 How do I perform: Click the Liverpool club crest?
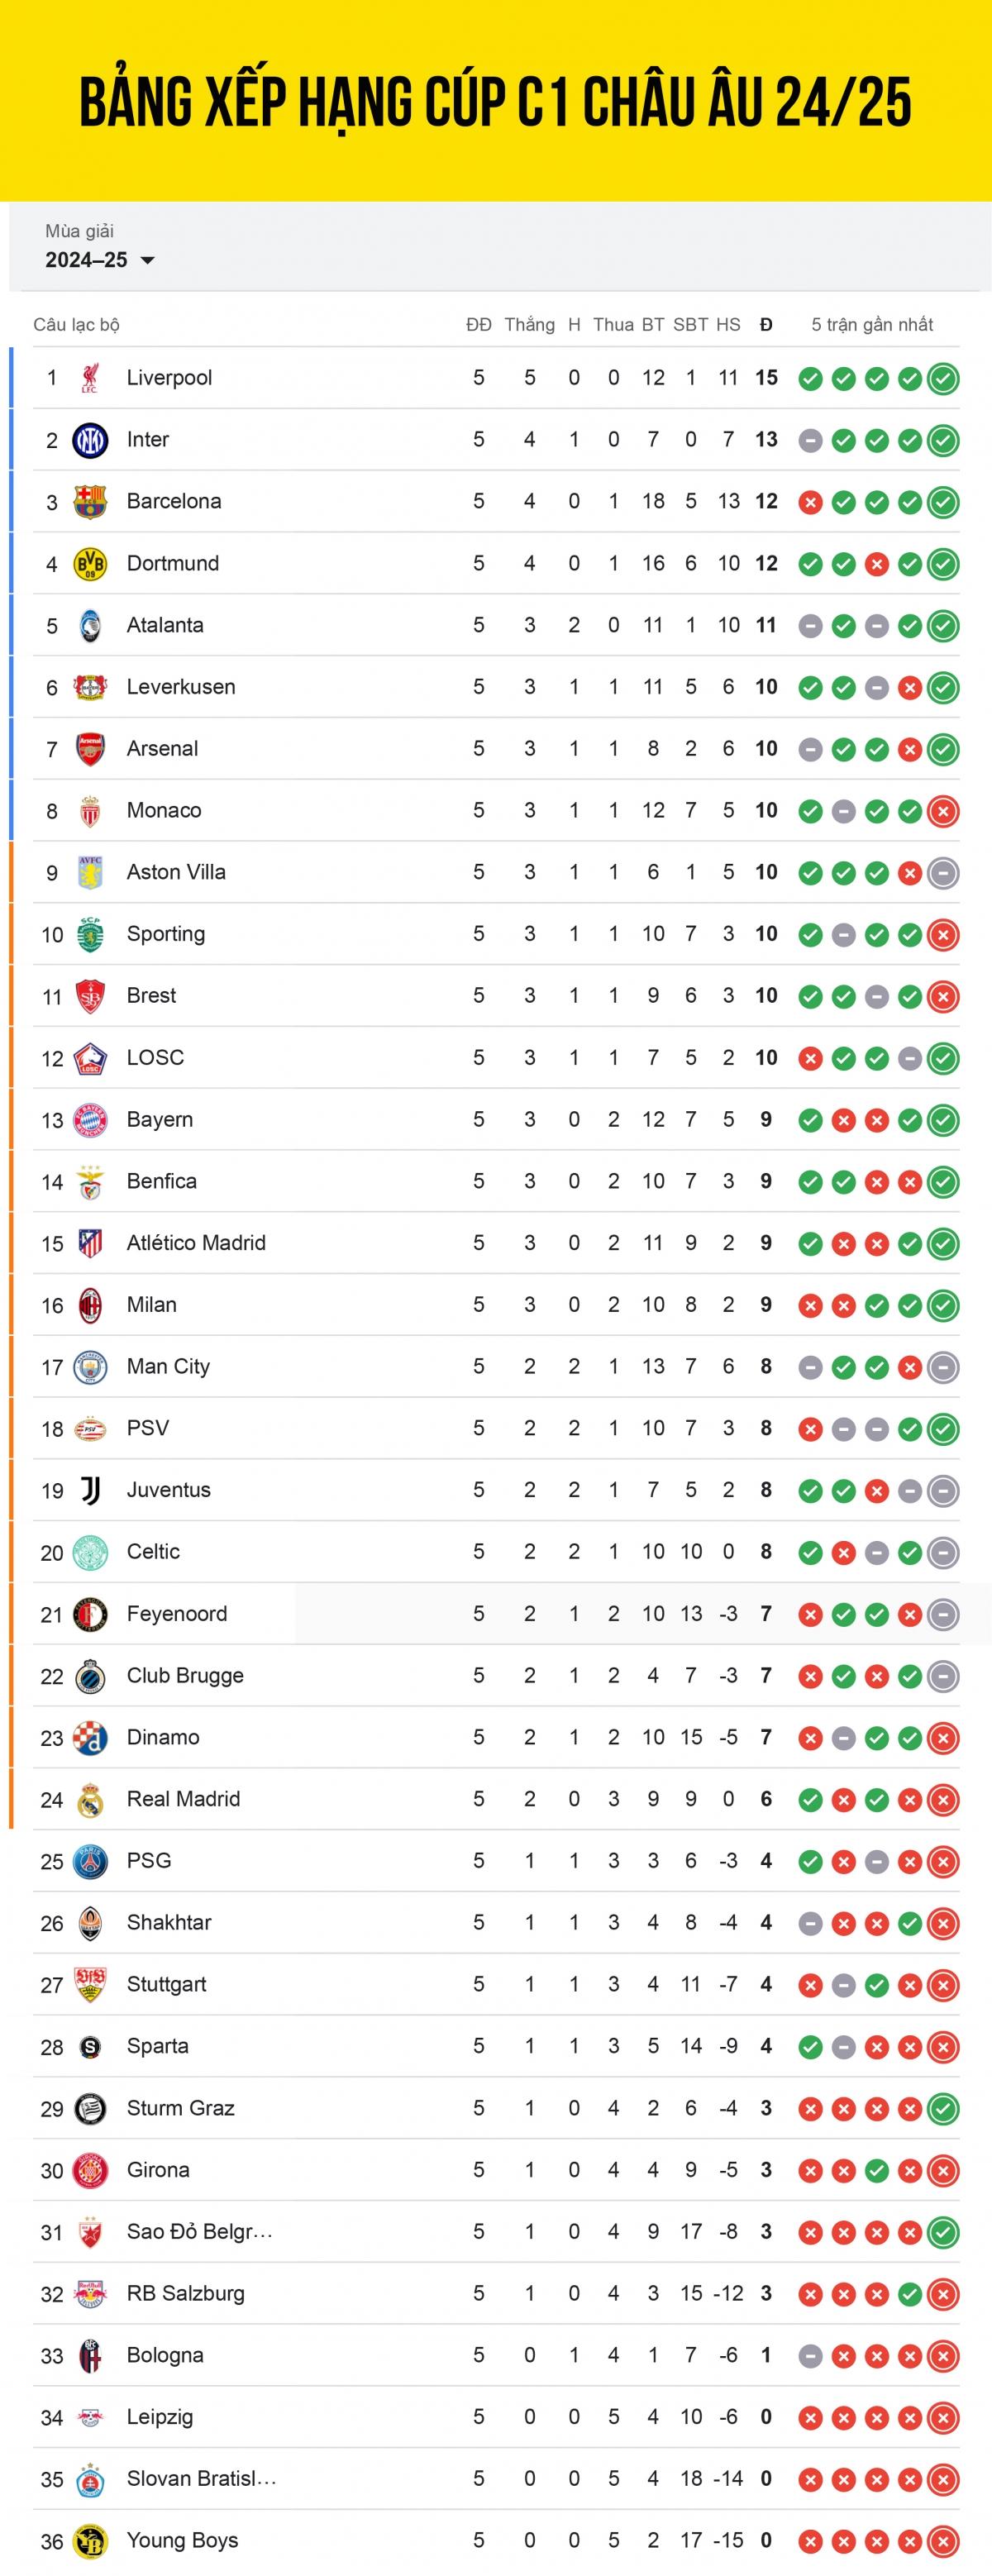(90, 378)
